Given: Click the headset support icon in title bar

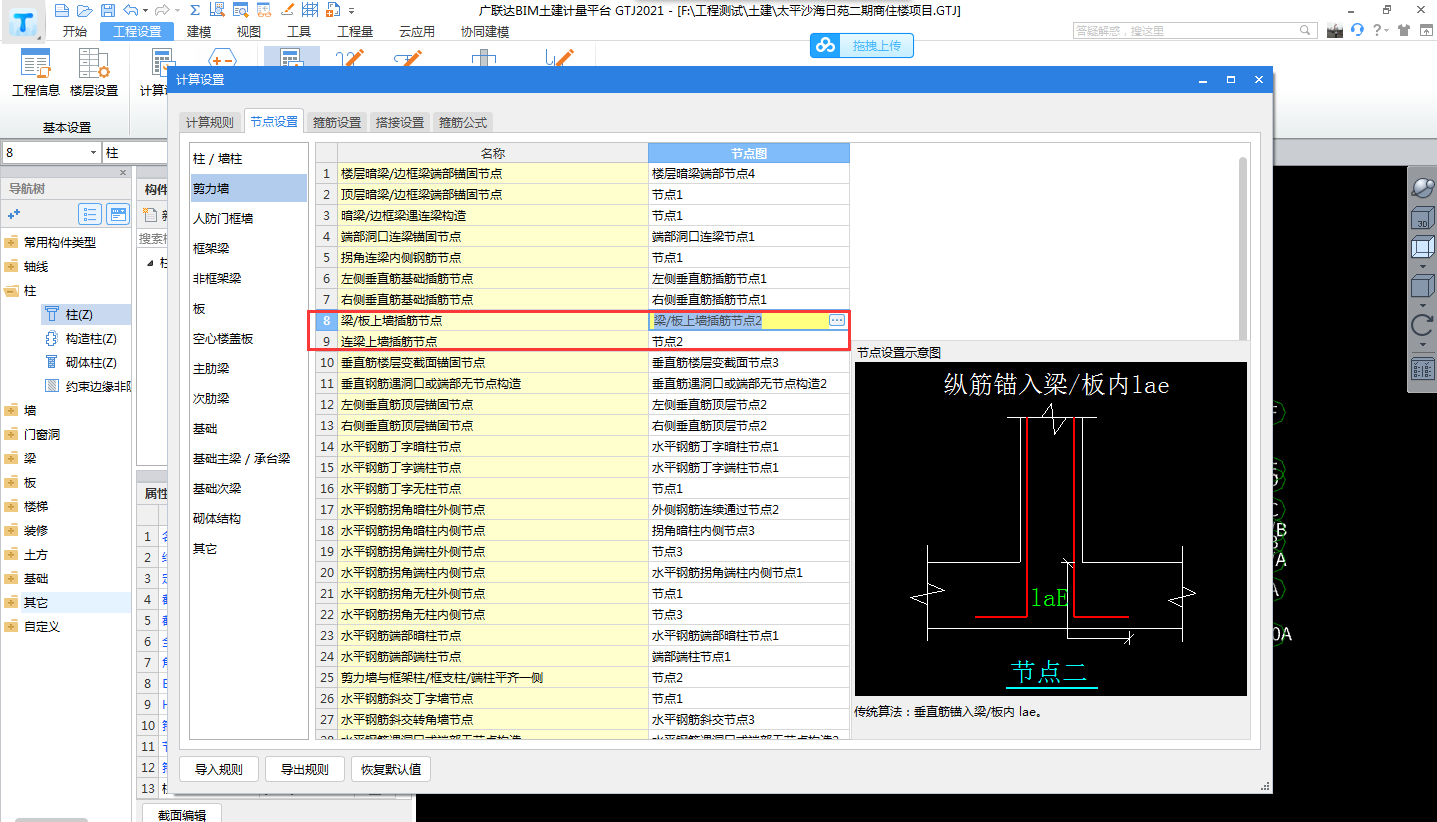Looking at the screenshot, I should point(1358,31).
